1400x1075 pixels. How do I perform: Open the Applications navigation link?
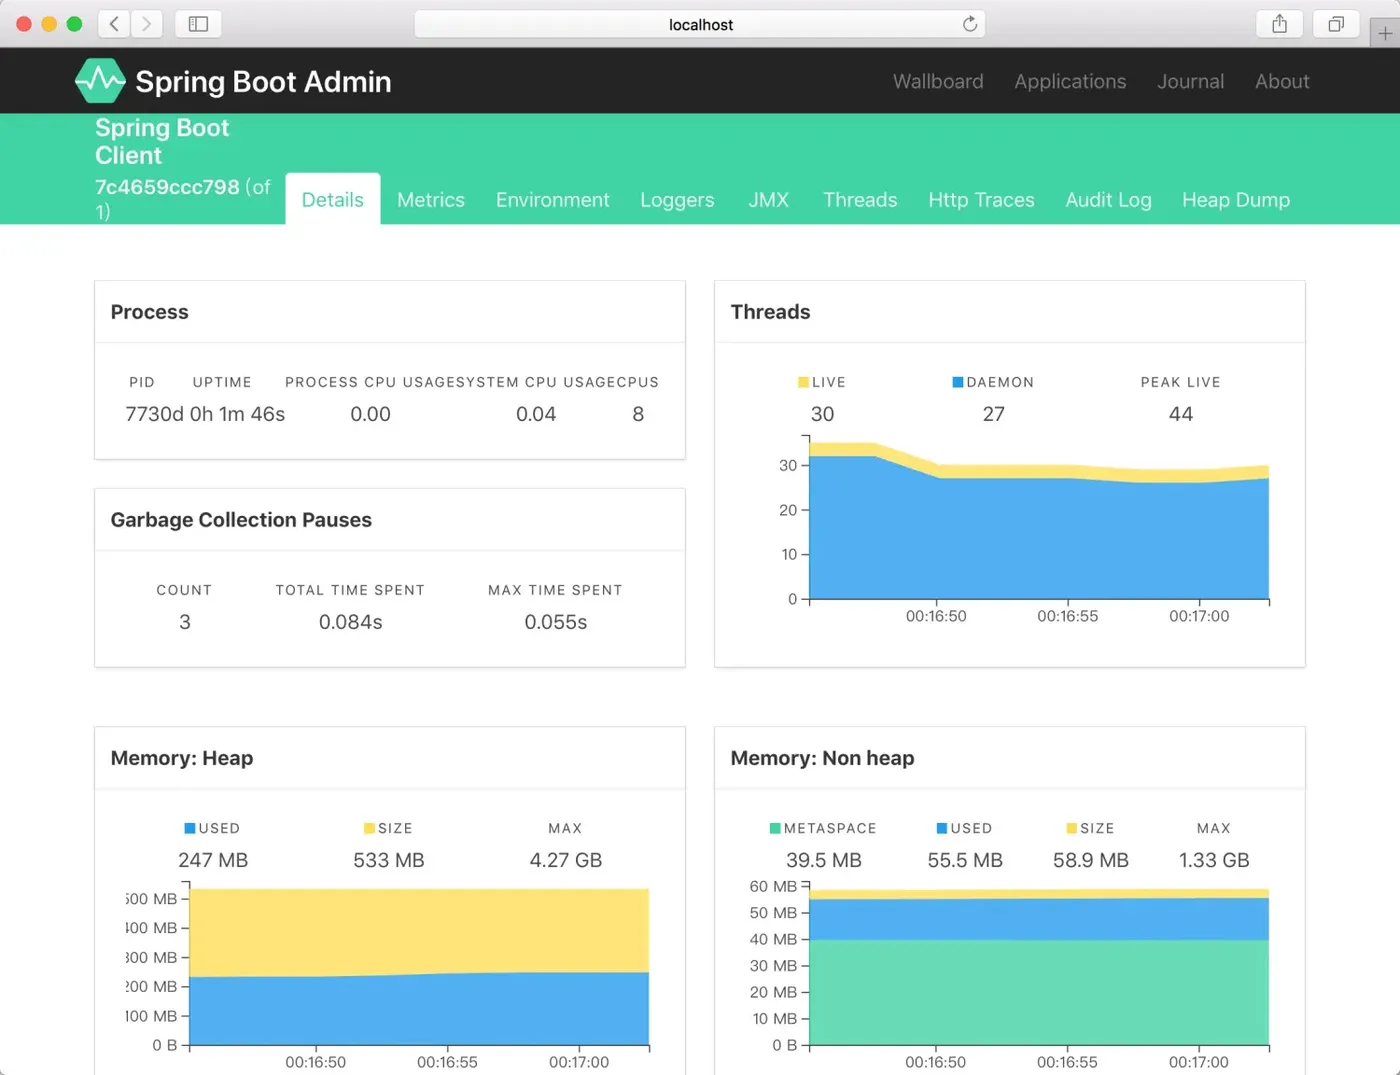point(1070,81)
